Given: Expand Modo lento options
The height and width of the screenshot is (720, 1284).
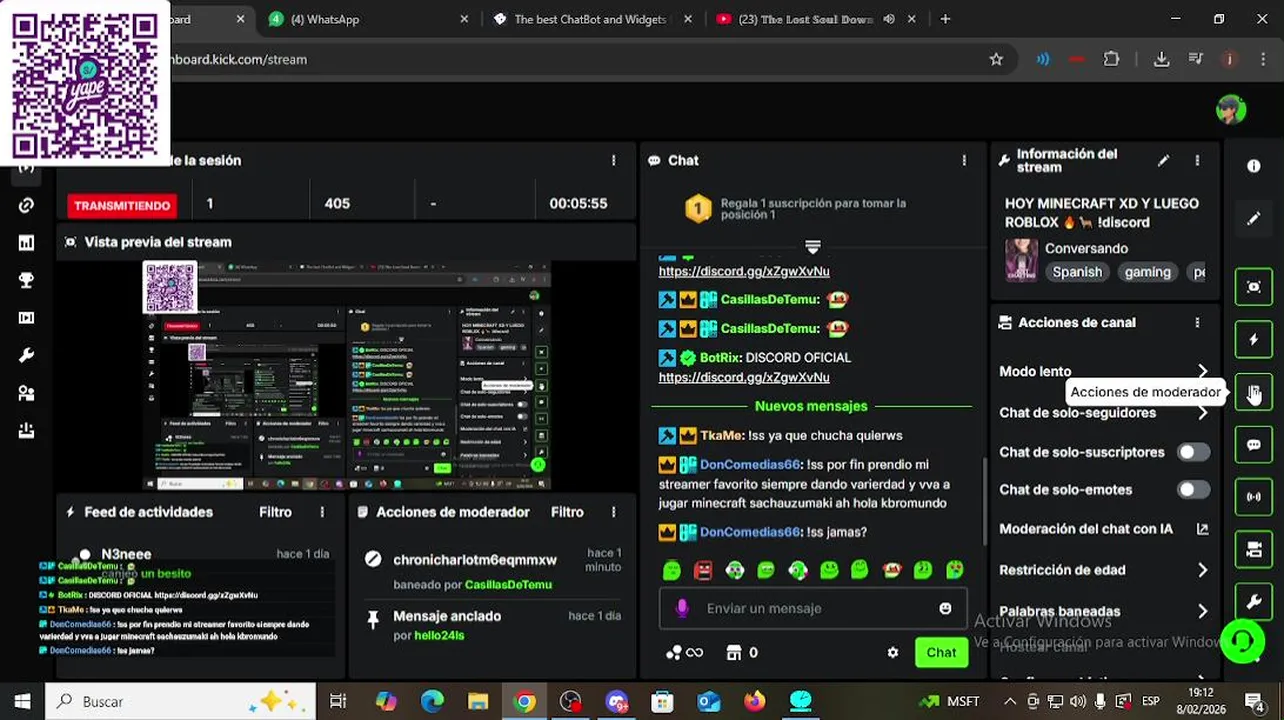Looking at the screenshot, I should pyautogui.click(x=1202, y=371).
